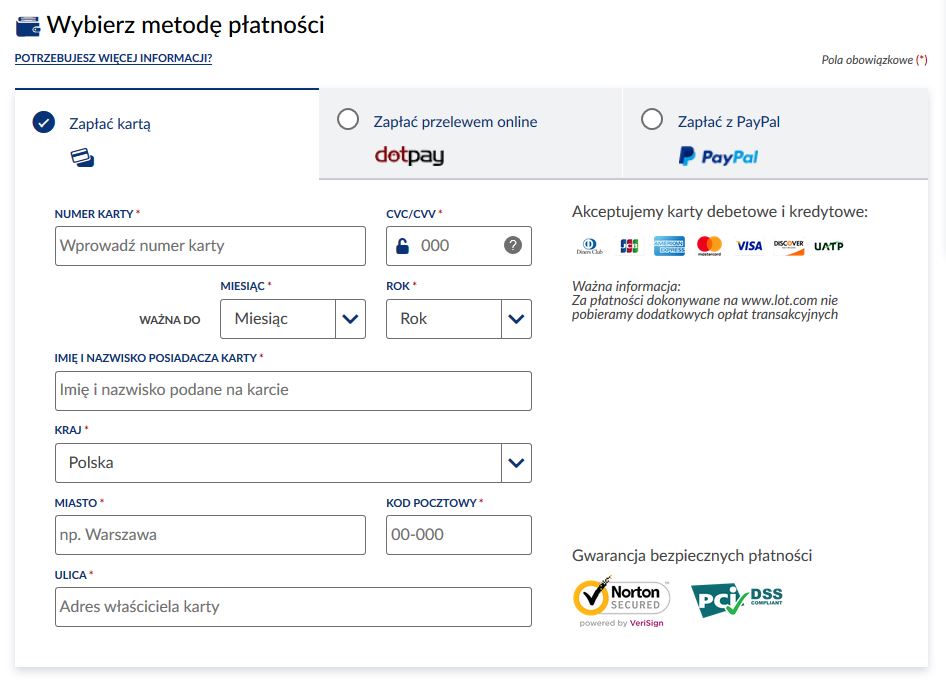
Task: Click the Mastercard logo
Action: pos(710,245)
